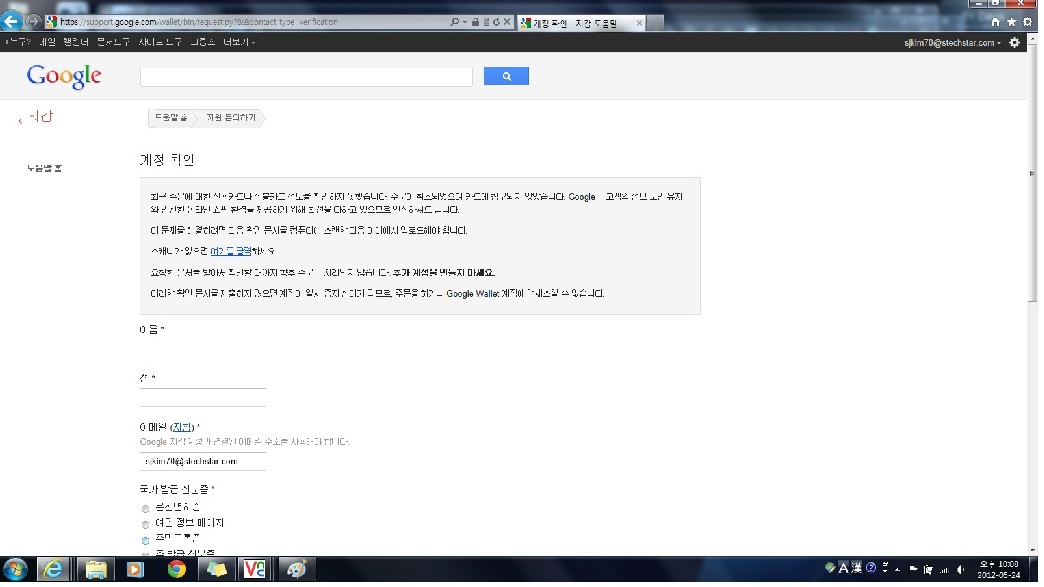
Task: Focus the Google search text box
Action: pos(306,77)
